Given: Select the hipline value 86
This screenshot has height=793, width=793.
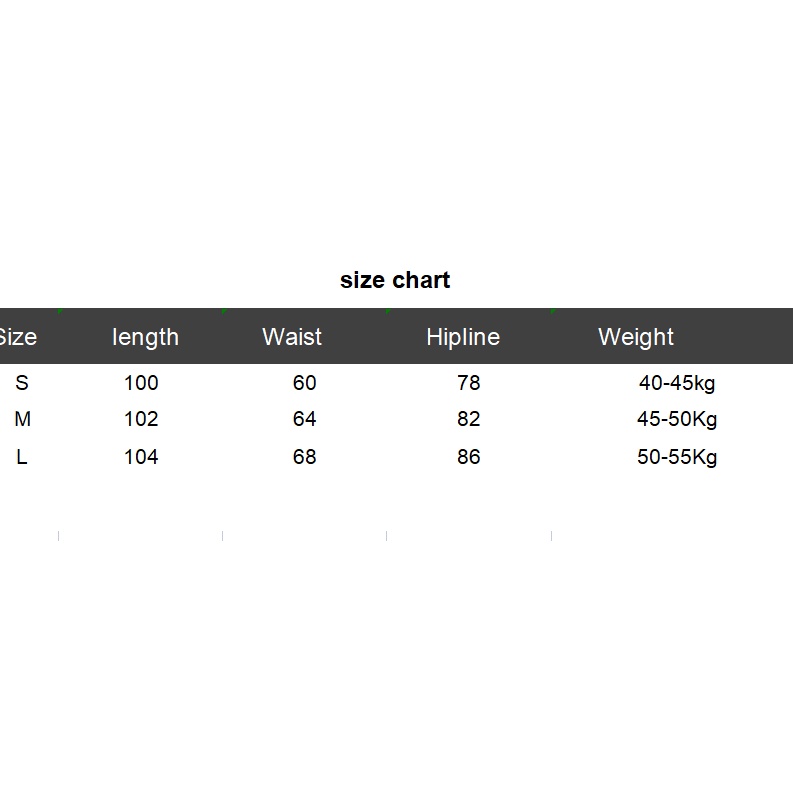Looking at the screenshot, I should tap(468, 457).
